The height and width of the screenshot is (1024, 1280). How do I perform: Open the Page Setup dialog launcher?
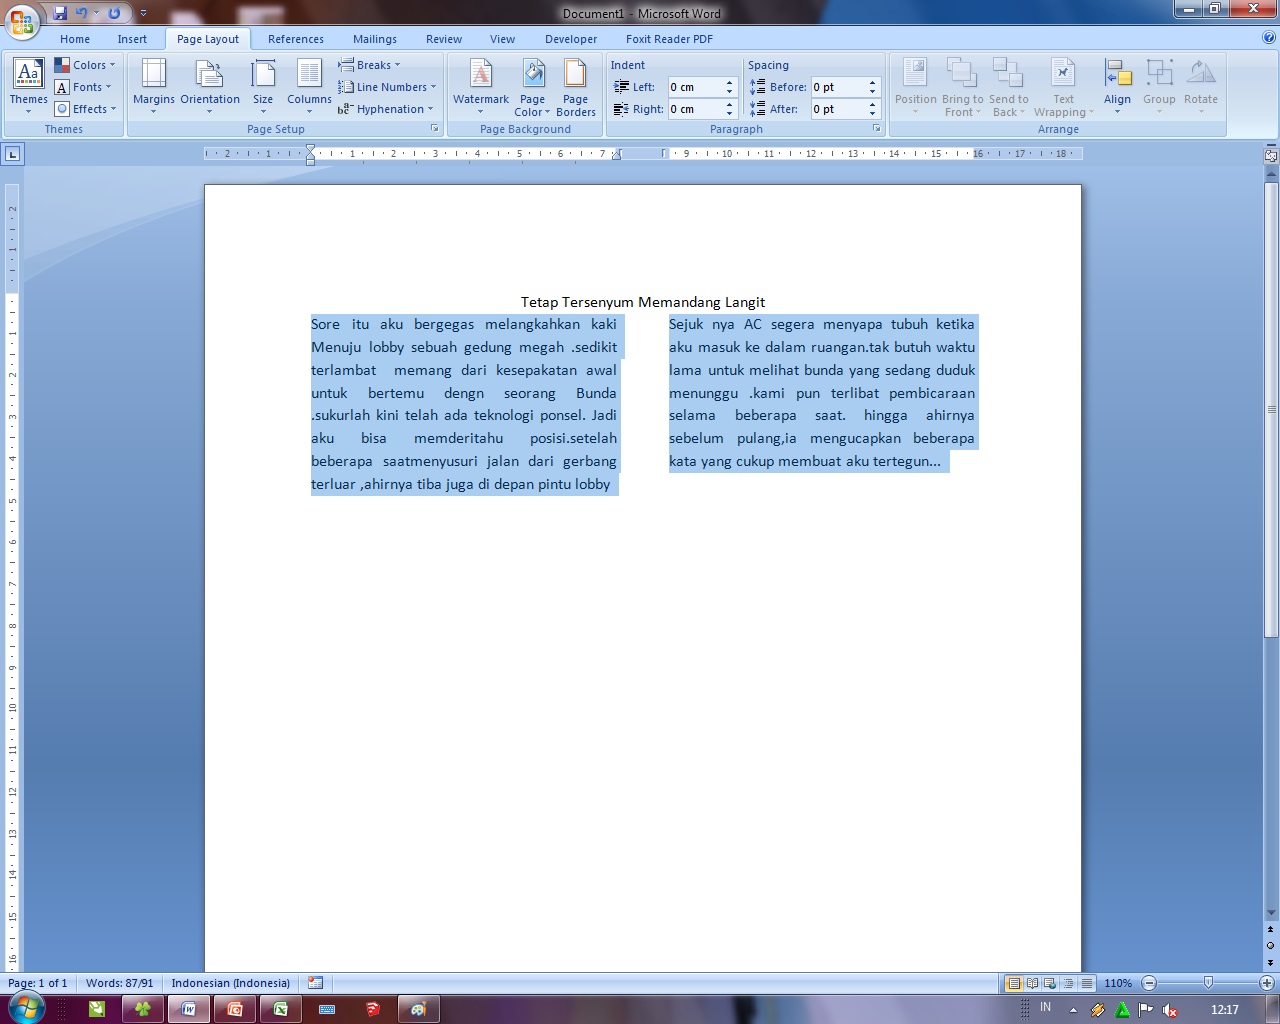click(434, 128)
